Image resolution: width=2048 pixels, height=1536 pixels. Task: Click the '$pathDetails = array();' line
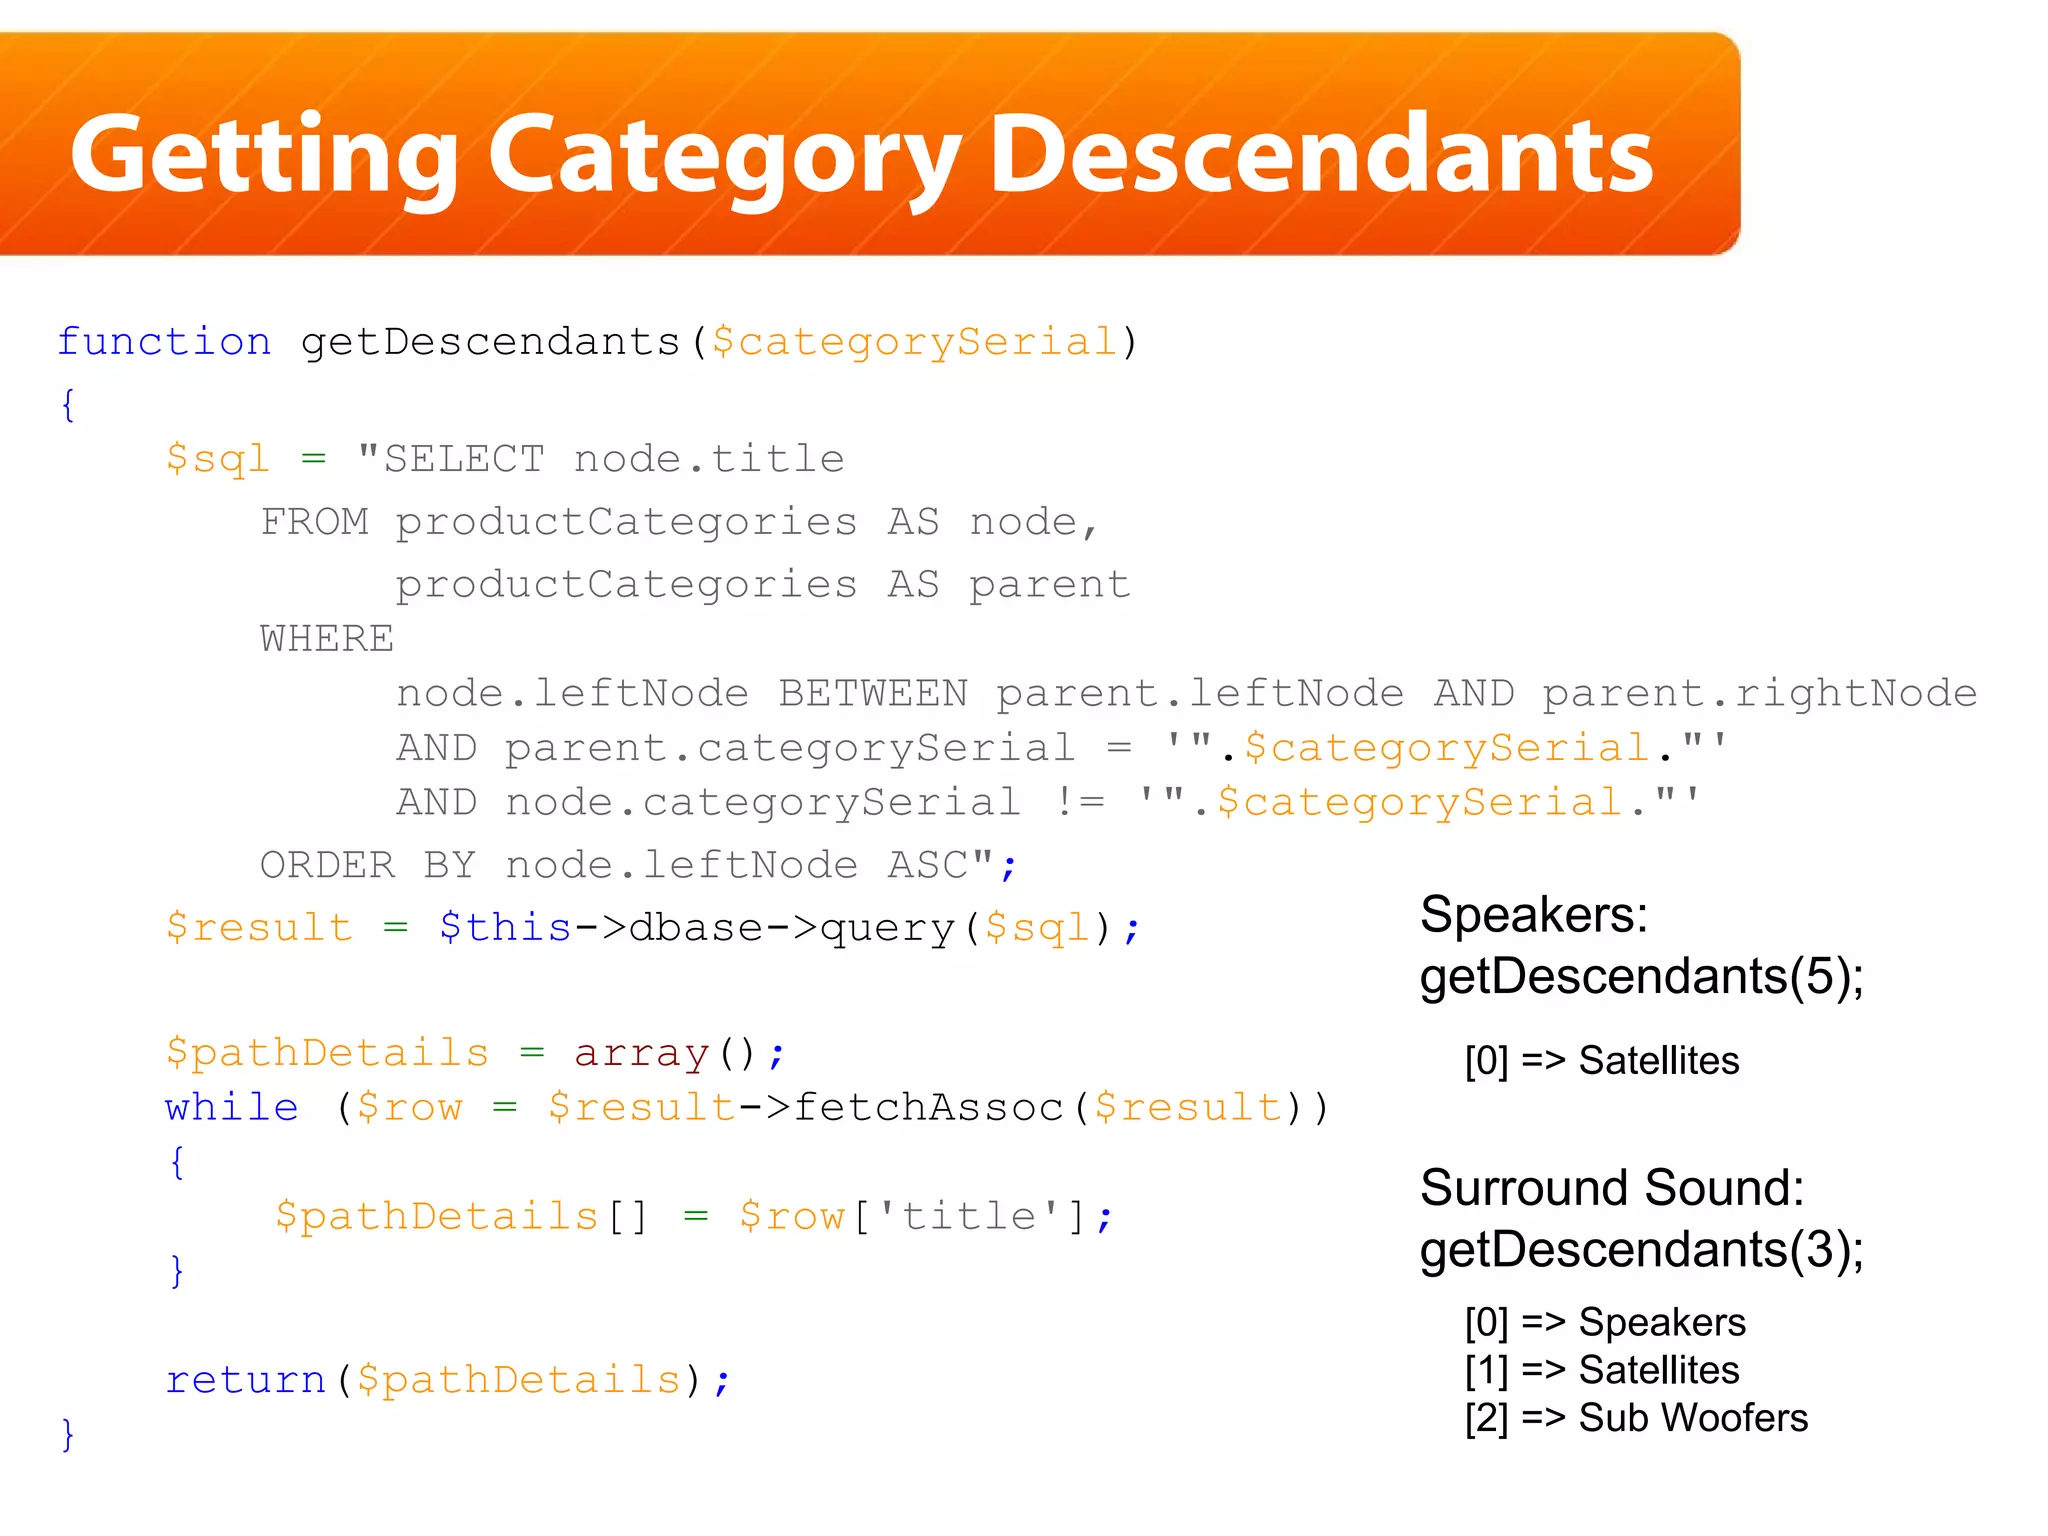click(x=476, y=1053)
